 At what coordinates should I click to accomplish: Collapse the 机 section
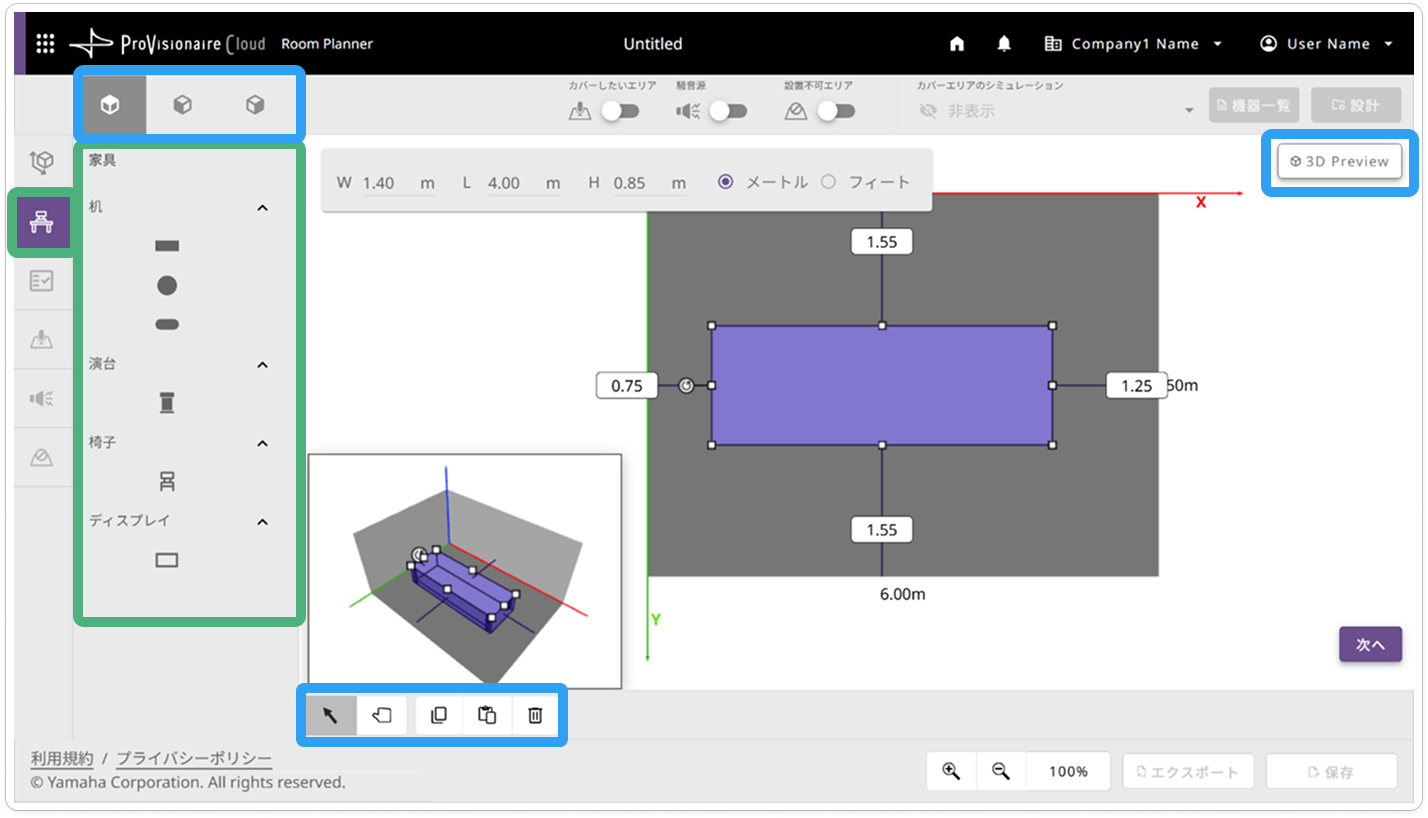(262, 207)
